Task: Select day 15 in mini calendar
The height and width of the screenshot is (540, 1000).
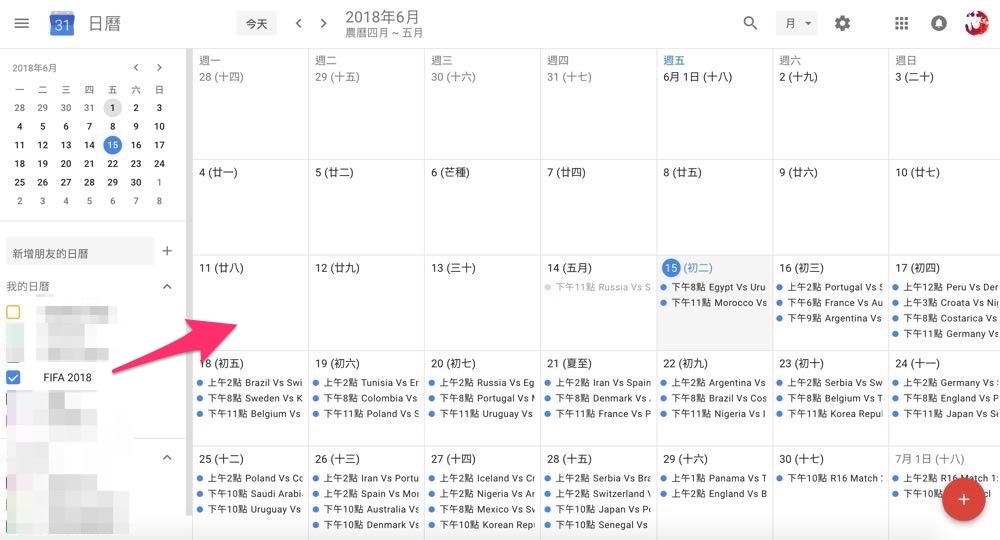Action: tap(112, 145)
